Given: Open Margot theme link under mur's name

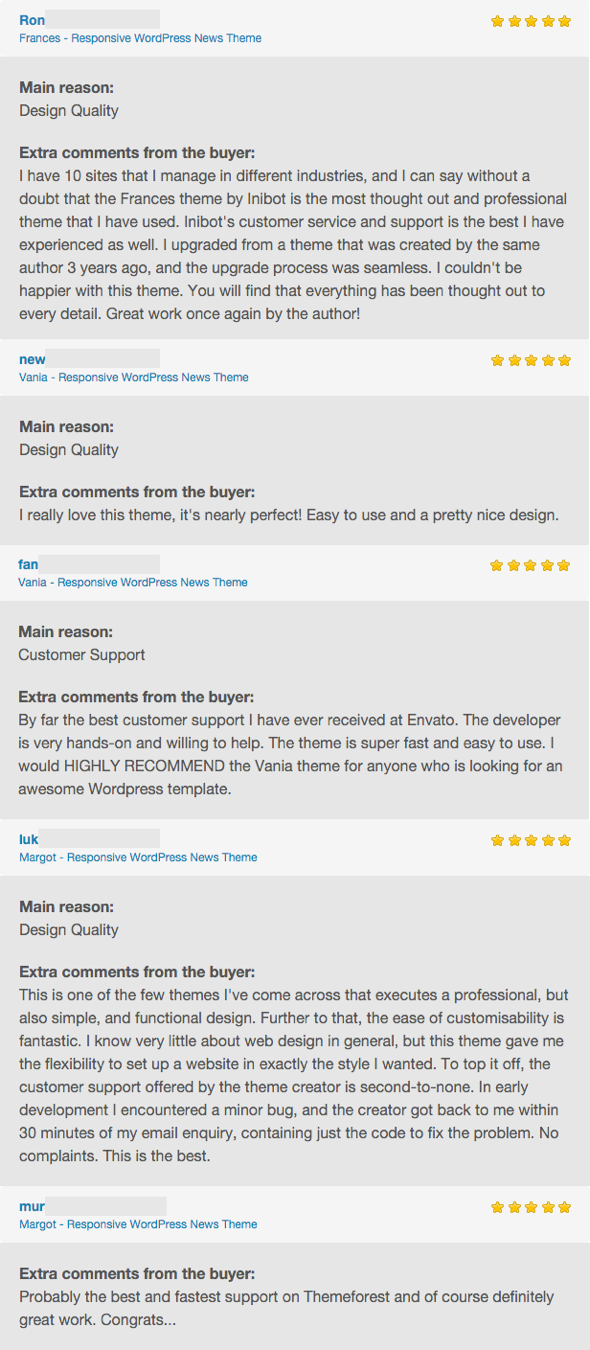Looking at the screenshot, I should [x=138, y=1224].
